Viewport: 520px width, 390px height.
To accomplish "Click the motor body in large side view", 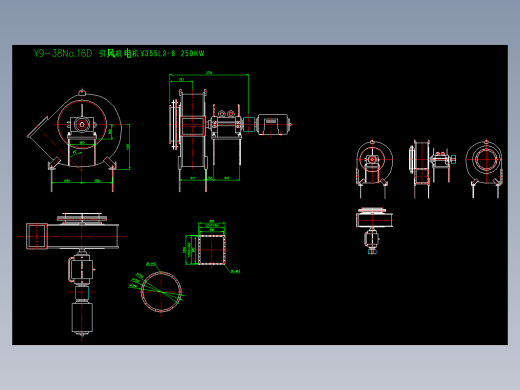I will coord(273,125).
